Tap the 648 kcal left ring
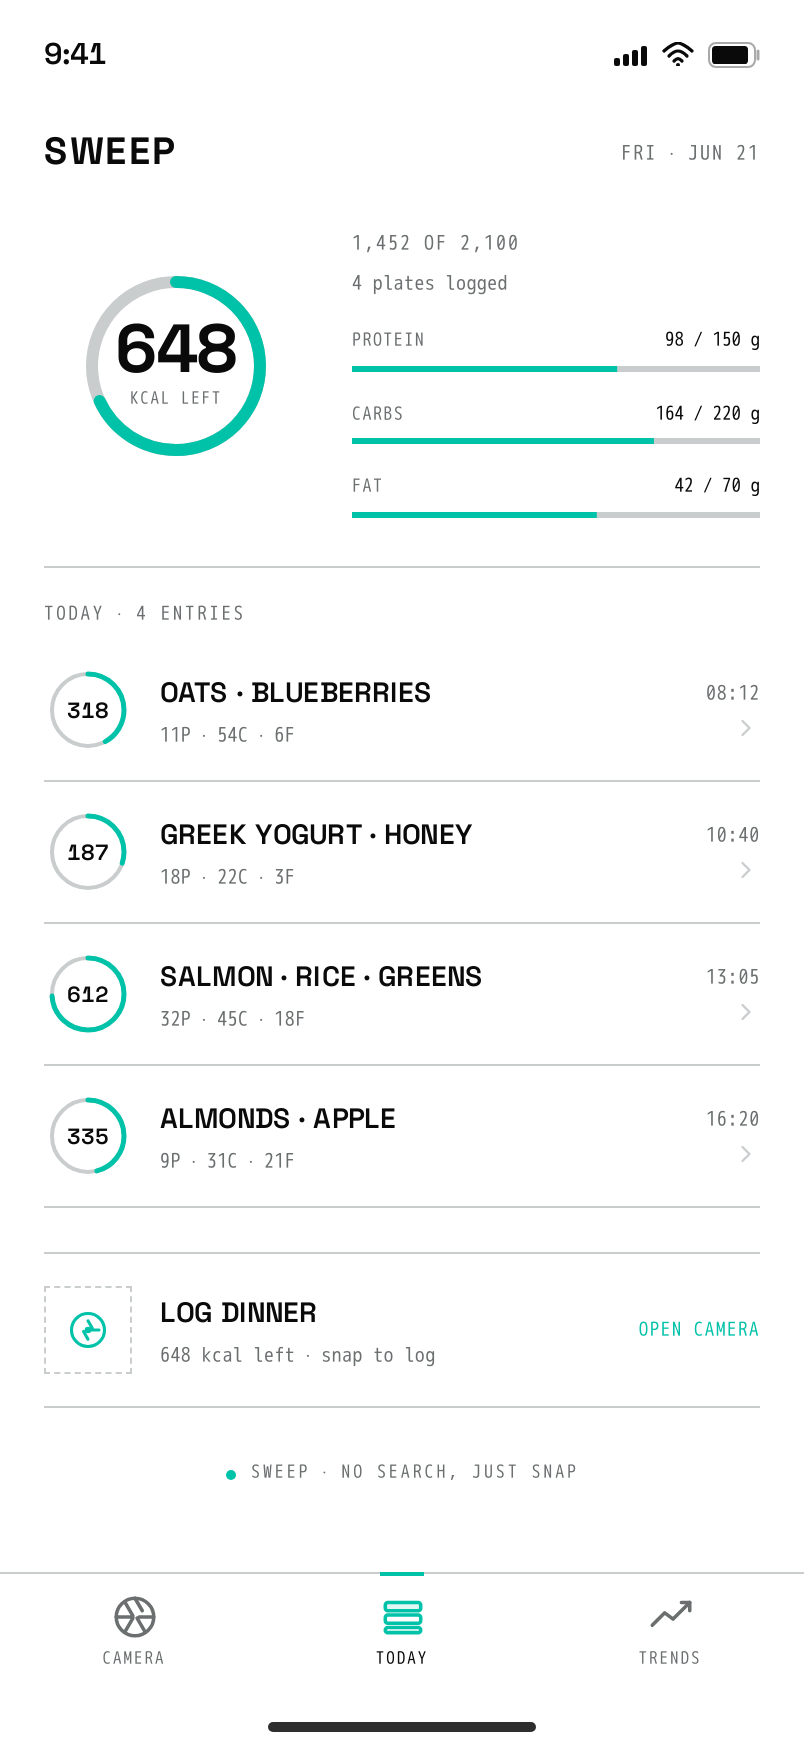 click(176, 366)
